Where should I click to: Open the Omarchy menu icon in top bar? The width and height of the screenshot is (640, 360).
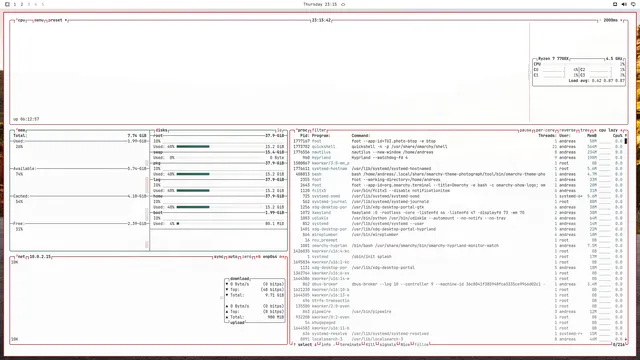7,4
